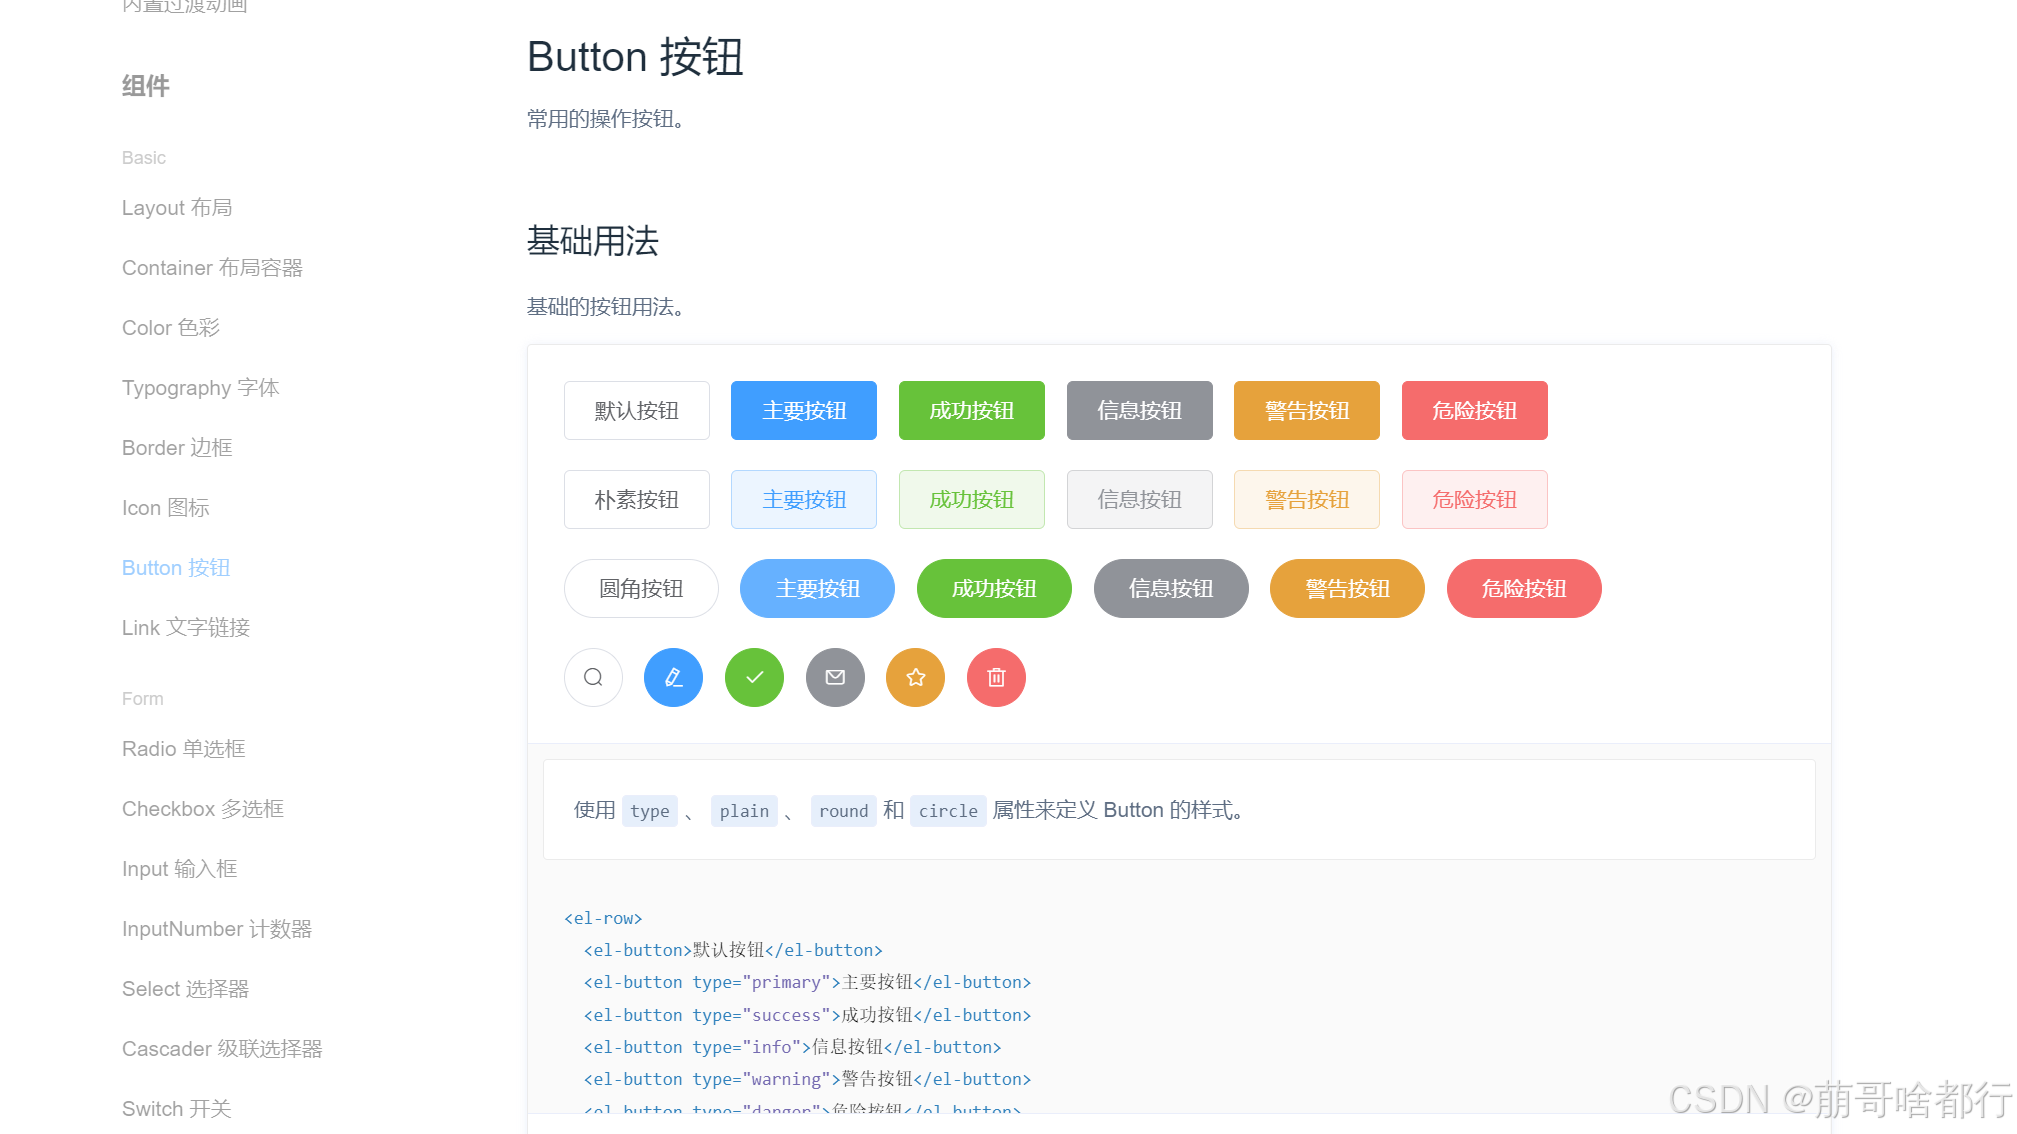The width and height of the screenshot is (2017, 1134).
Task: Click the plain light-blue 主要按钮 button
Action: point(804,499)
